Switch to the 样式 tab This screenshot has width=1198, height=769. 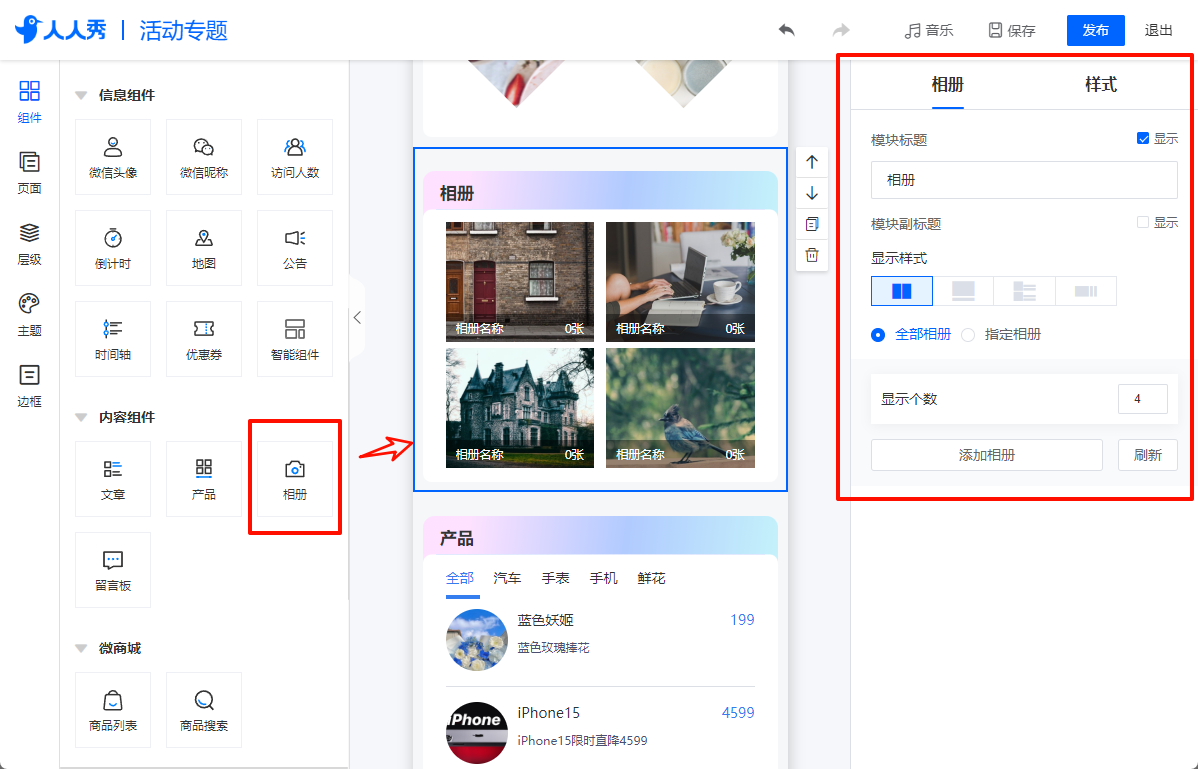pyautogui.click(x=1100, y=85)
